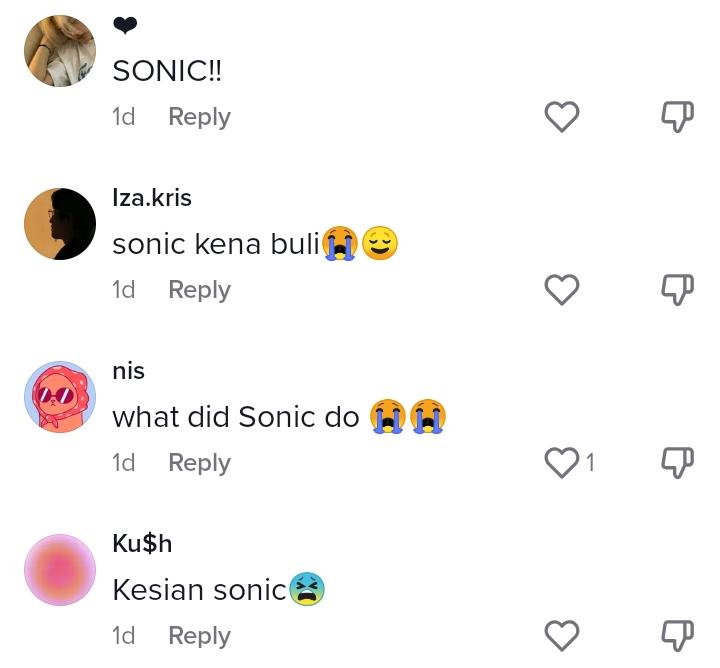Viewport: 720px width, 668px height.
Task: Dislike the "SONIC!!" comment
Action: coord(678,117)
